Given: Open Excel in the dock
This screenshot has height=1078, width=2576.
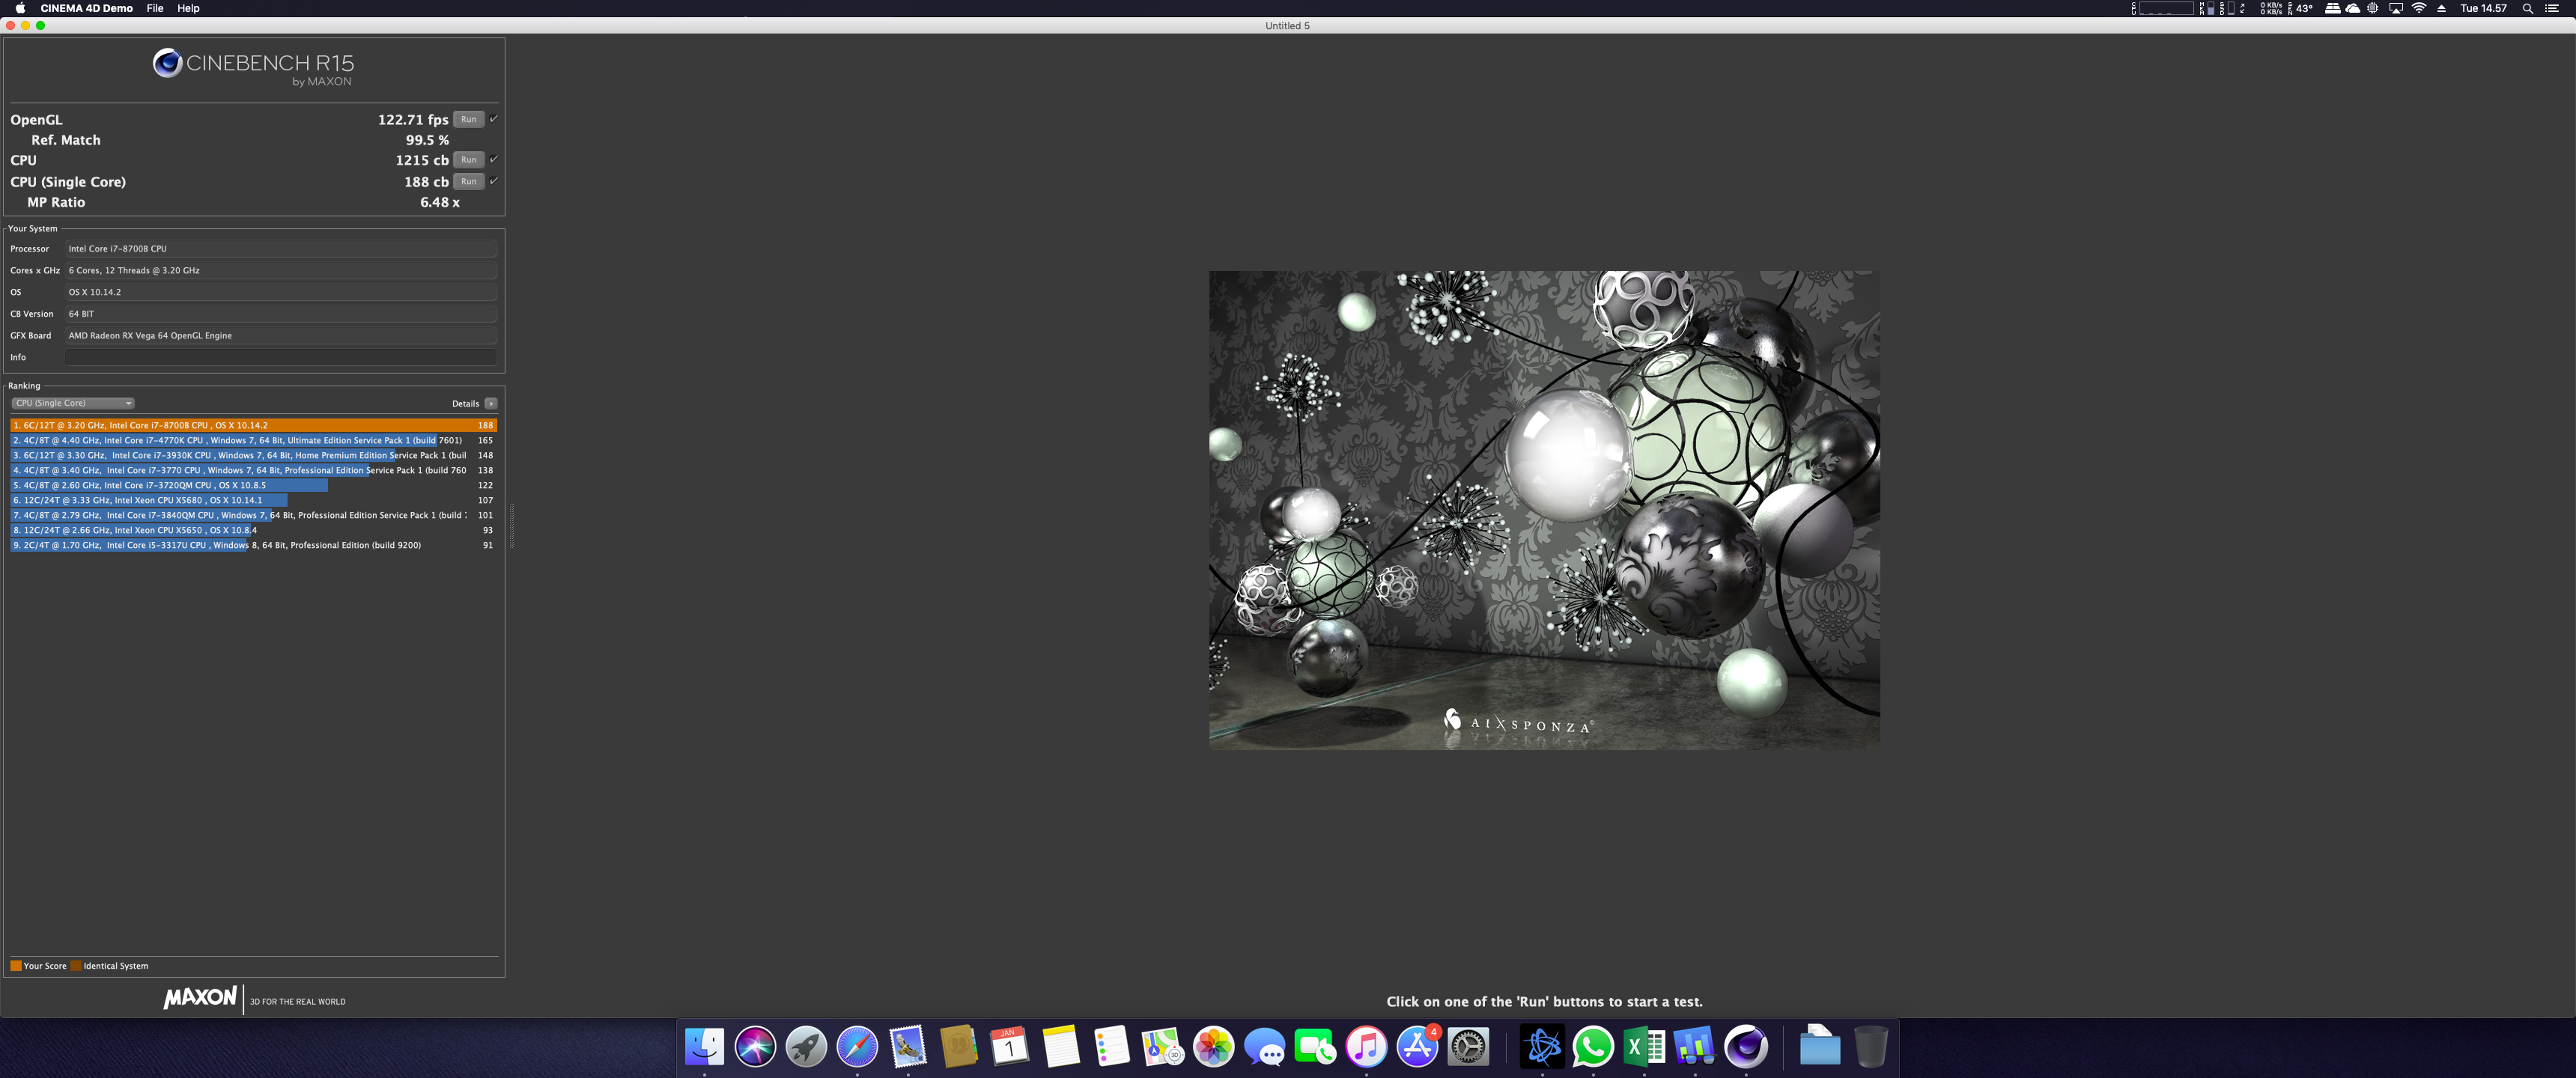Looking at the screenshot, I should click(1644, 1047).
